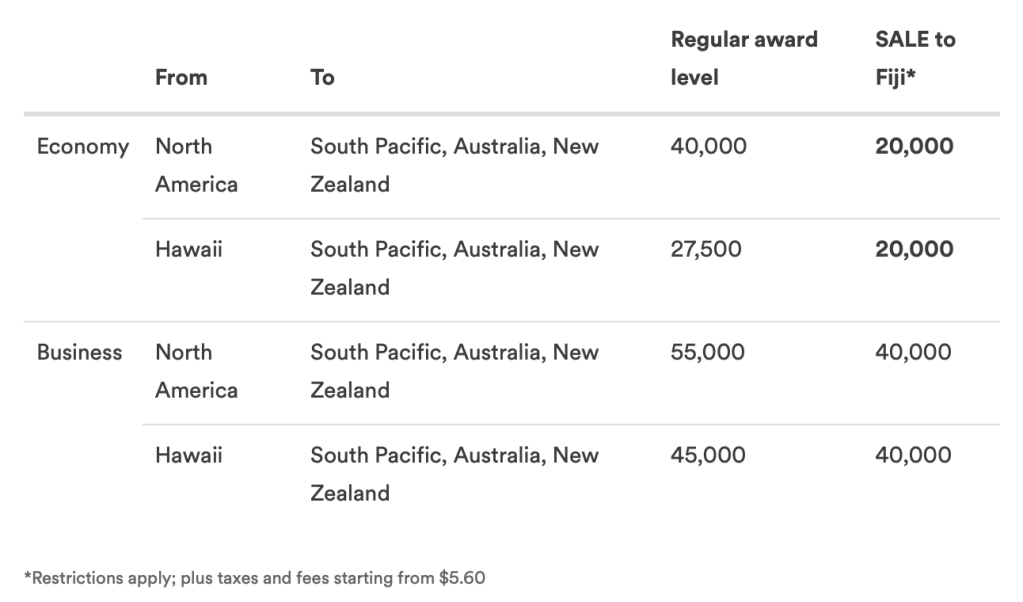Image resolution: width=1023 pixels, height=602 pixels.
Task: Click the bold 20,000 sale price for Economy from Hawaii
Action: [914, 249]
